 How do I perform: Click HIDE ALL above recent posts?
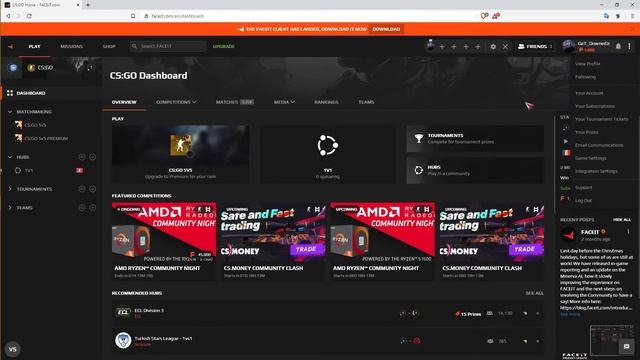[622, 220]
